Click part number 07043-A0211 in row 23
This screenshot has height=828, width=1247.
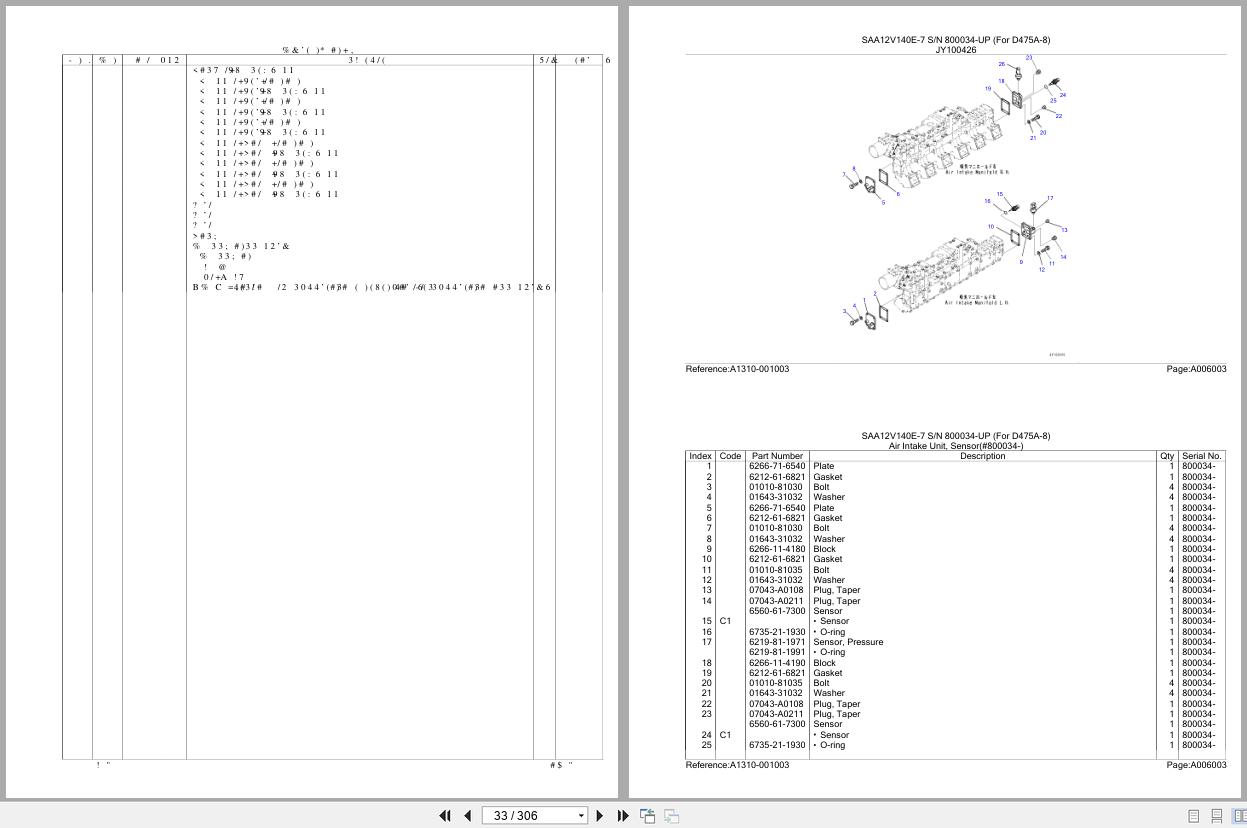coord(777,714)
